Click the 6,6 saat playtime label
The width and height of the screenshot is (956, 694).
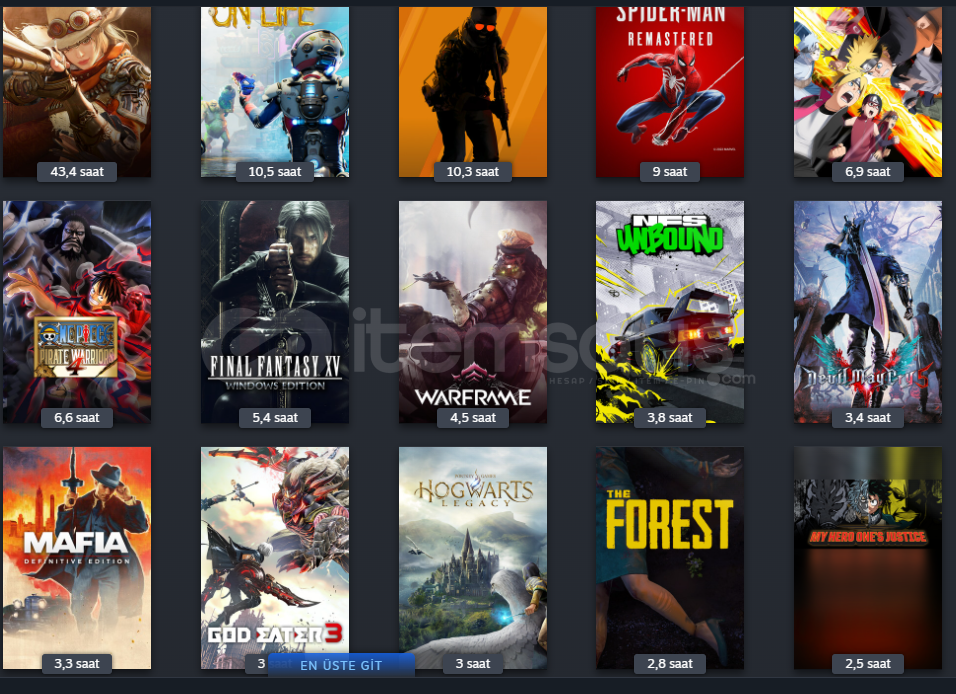click(77, 418)
